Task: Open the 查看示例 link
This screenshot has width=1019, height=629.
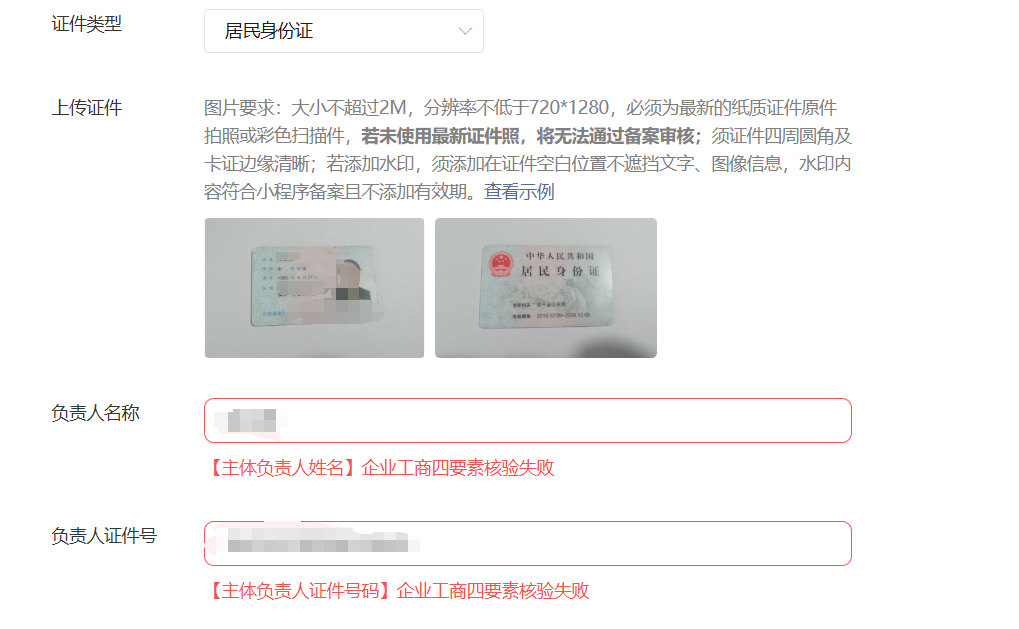Action: coord(519,192)
